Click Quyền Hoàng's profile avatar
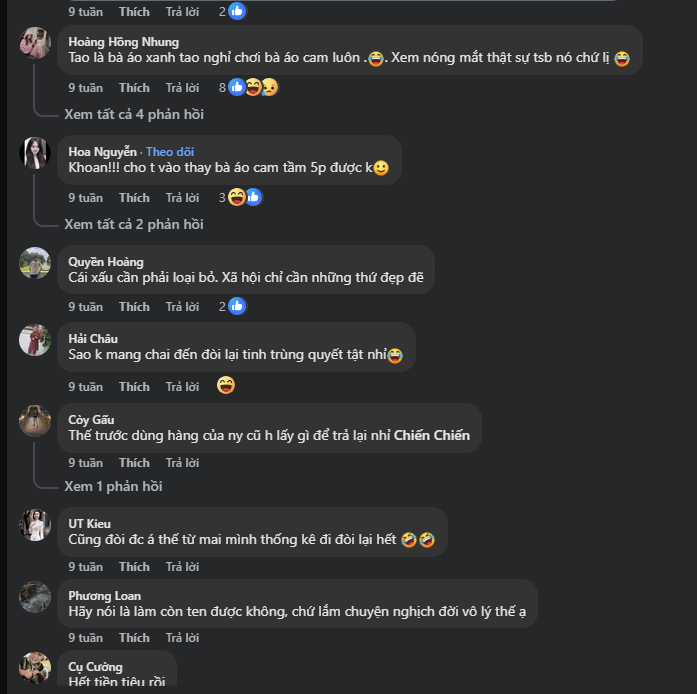This screenshot has height=694, width=697. (35, 263)
